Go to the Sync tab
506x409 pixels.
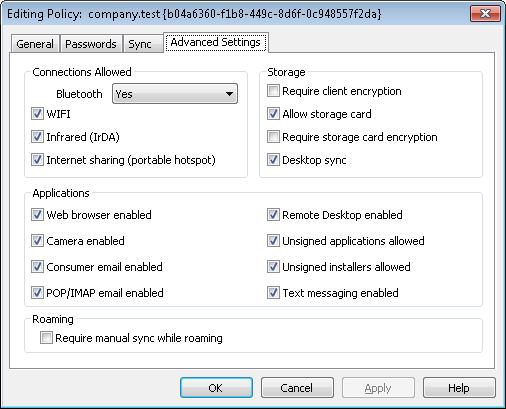click(140, 44)
